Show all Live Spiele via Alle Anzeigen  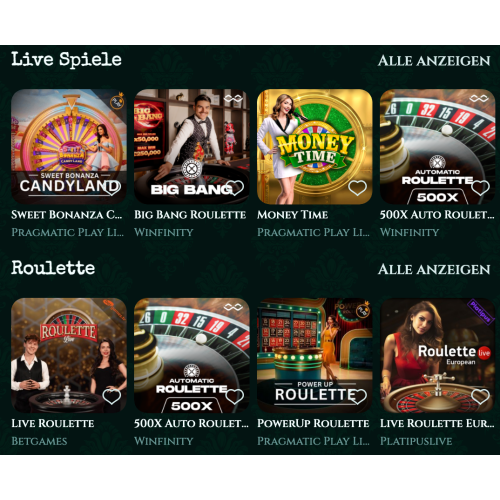coord(434,61)
